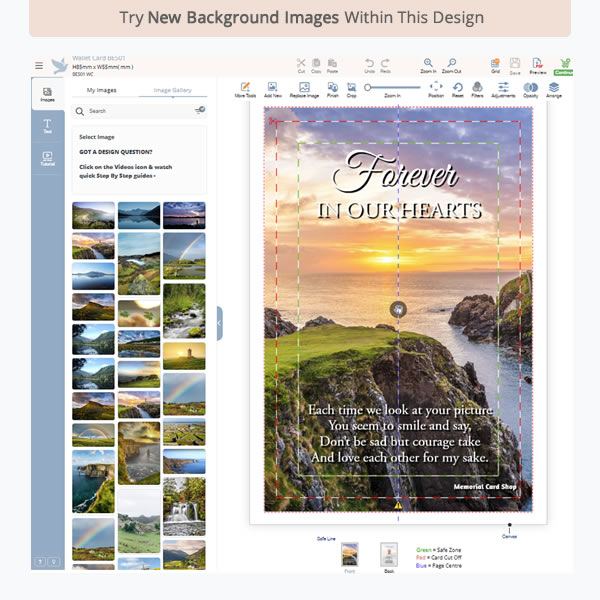Click the Zoom Out magnifier

tap(452, 64)
